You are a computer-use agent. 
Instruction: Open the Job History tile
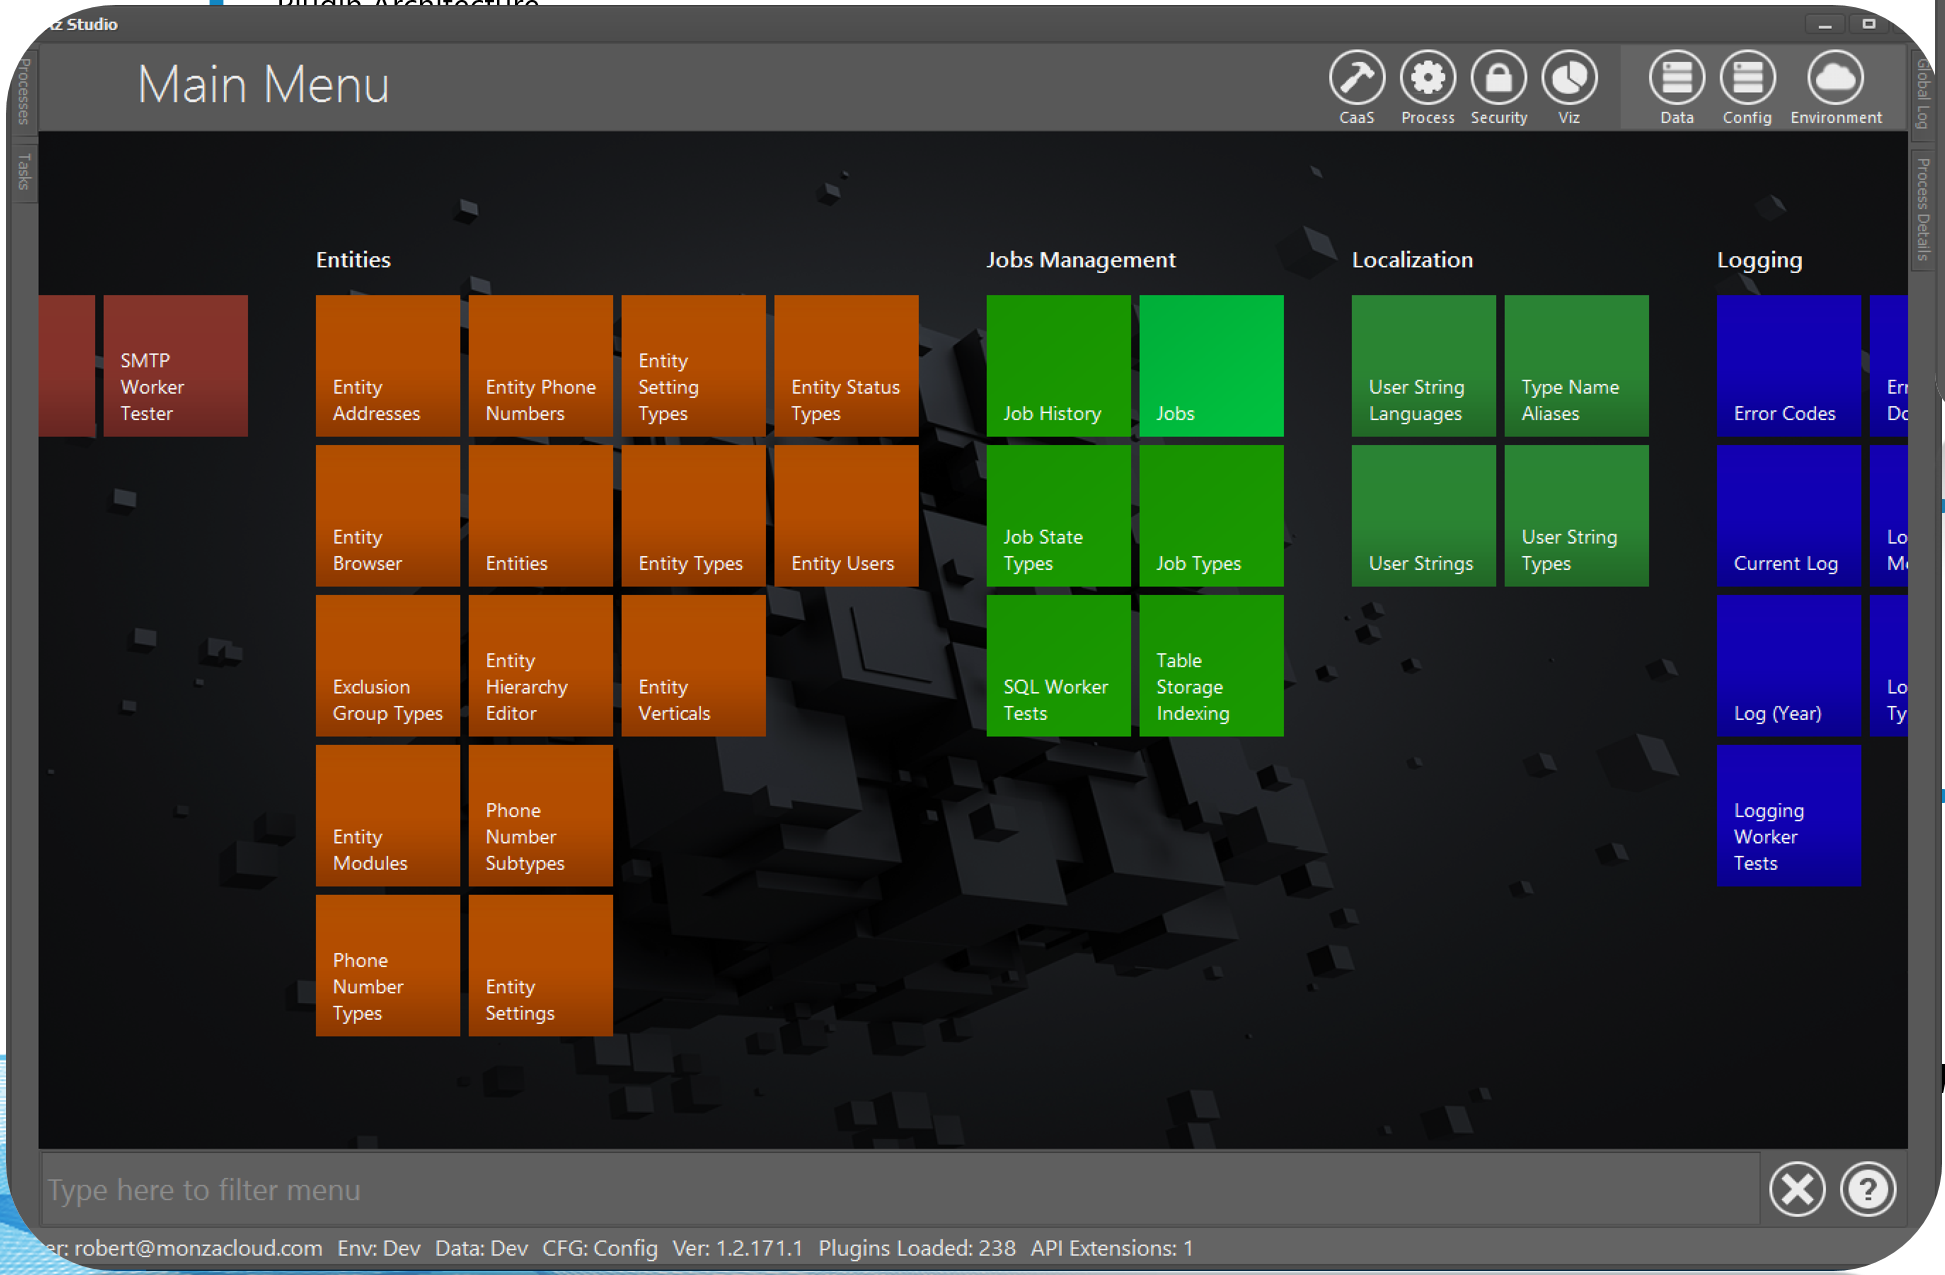1058,366
